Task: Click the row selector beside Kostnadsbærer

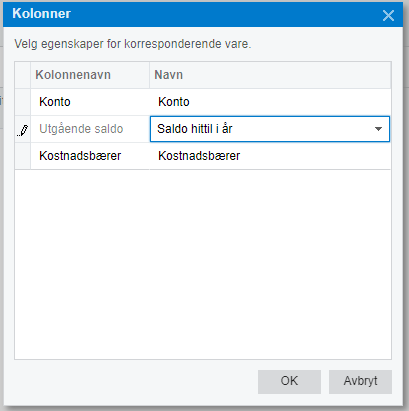Action: click(x=23, y=156)
